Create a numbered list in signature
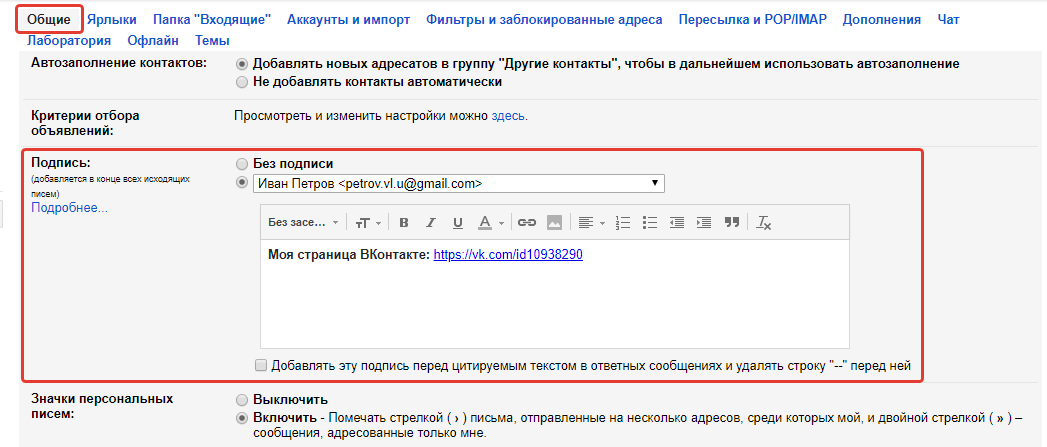Screen dimensions: 1047x447 (623, 222)
